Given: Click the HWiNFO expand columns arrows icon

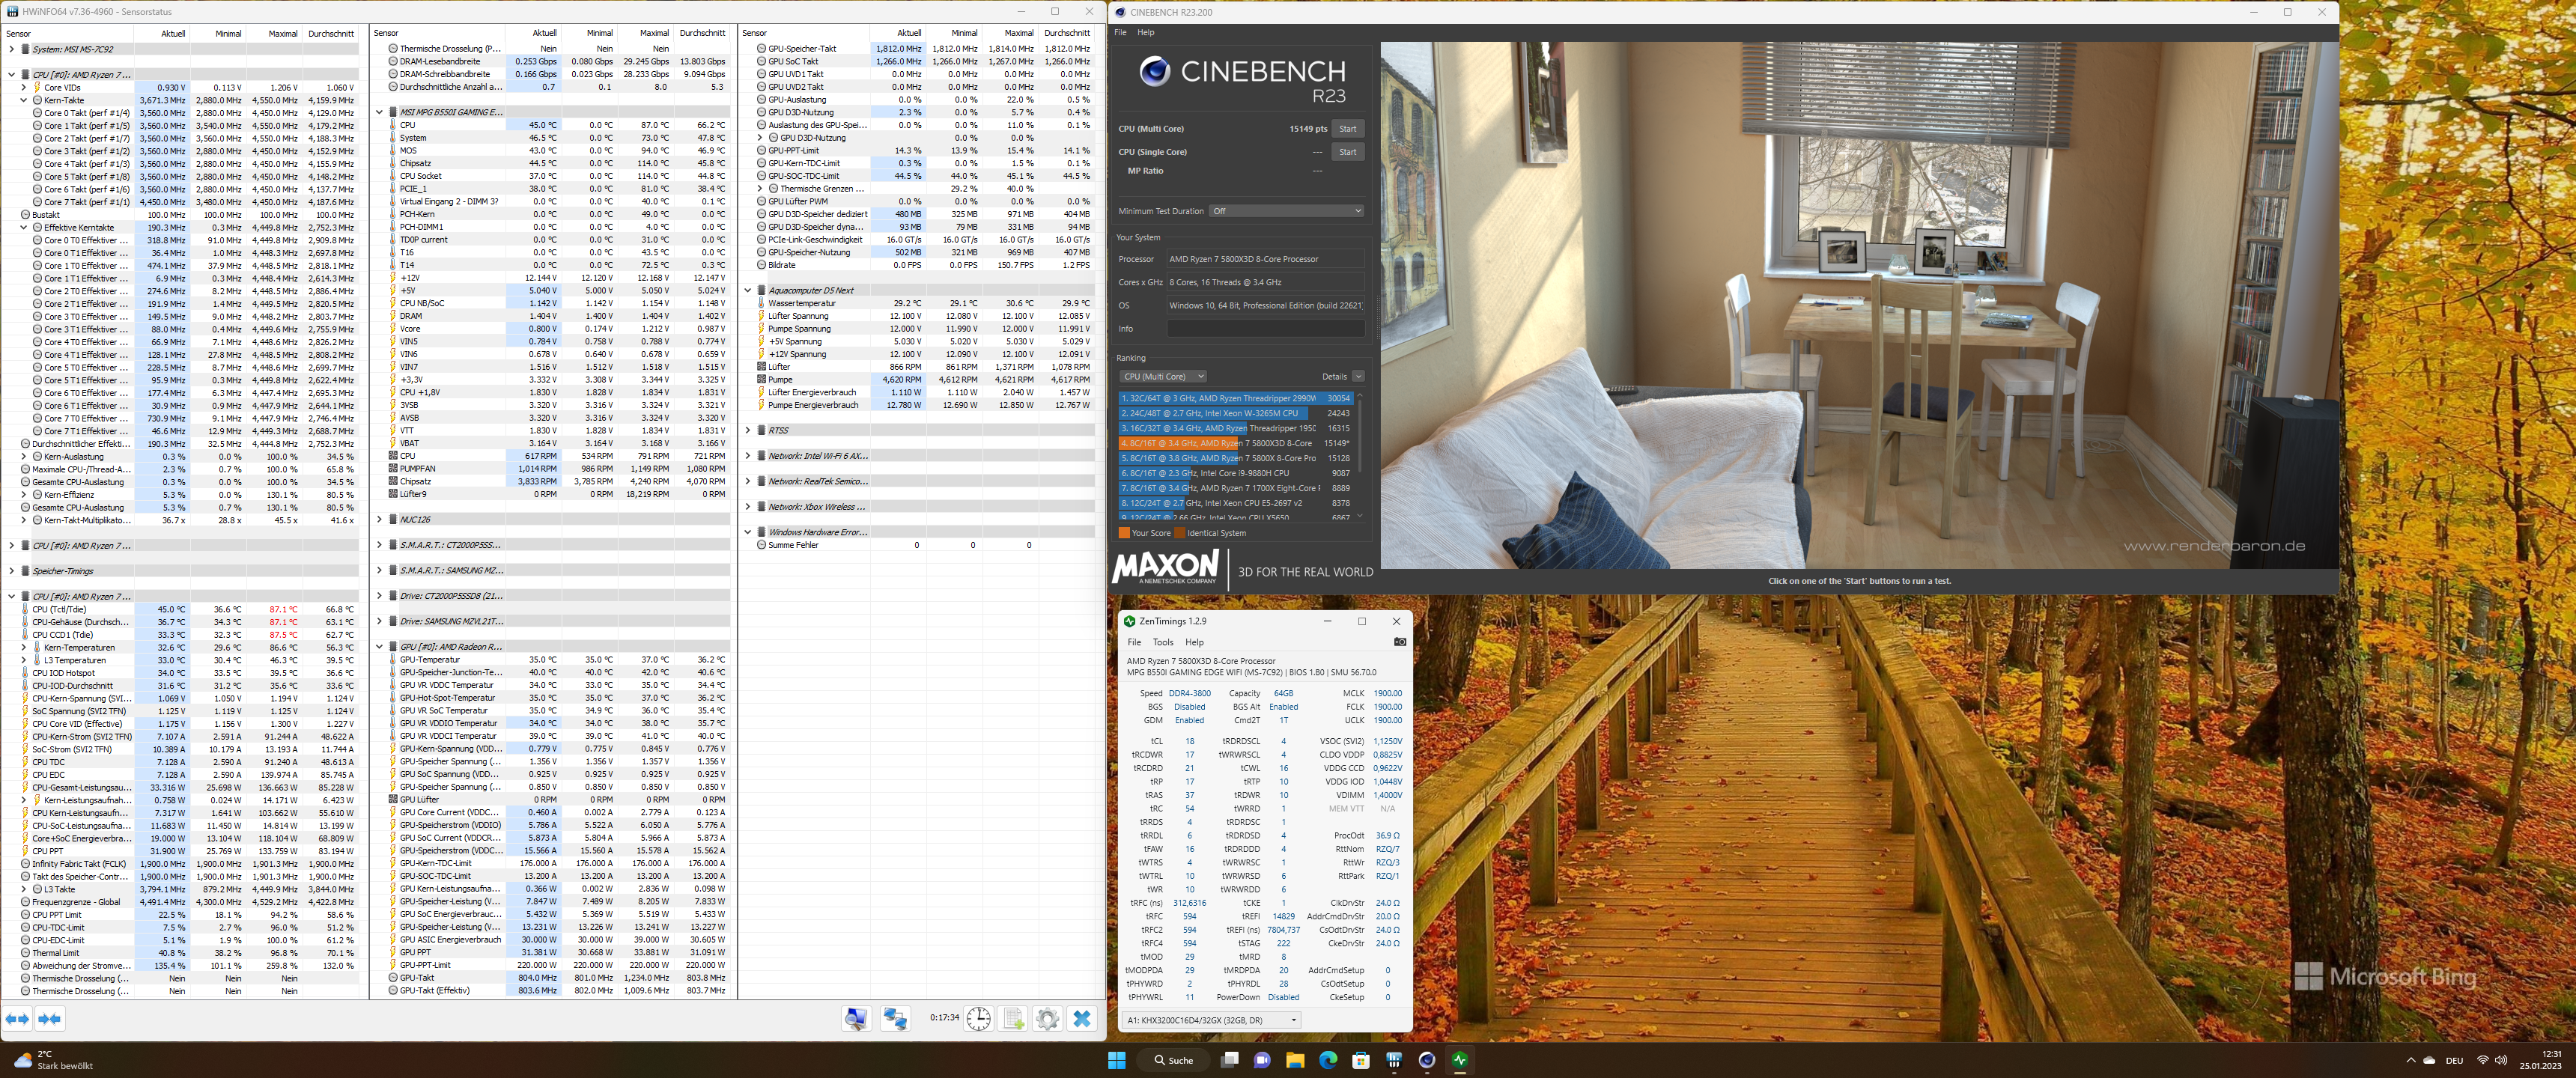Looking at the screenshot, I should (x=18, y=1019).
